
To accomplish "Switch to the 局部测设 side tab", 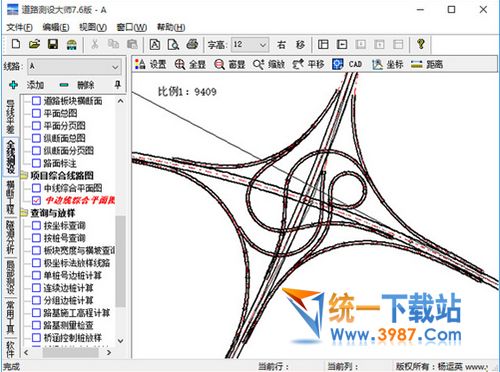I will [10, 278].
